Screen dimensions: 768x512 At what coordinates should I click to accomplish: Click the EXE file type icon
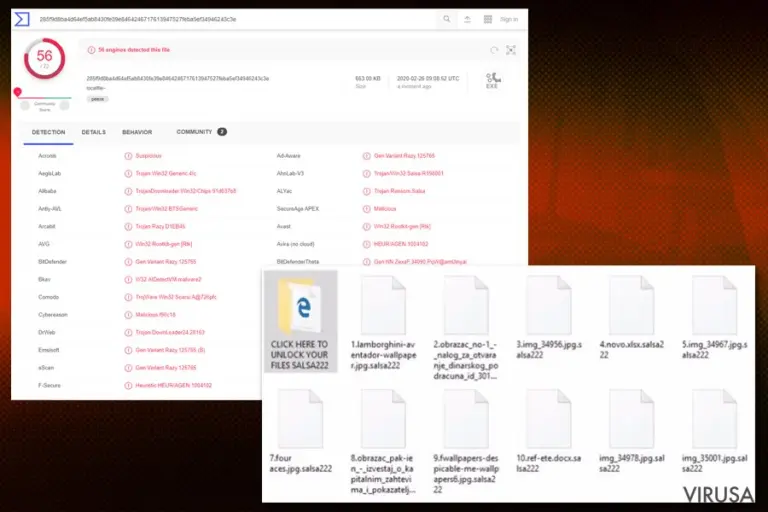(492, 80)
